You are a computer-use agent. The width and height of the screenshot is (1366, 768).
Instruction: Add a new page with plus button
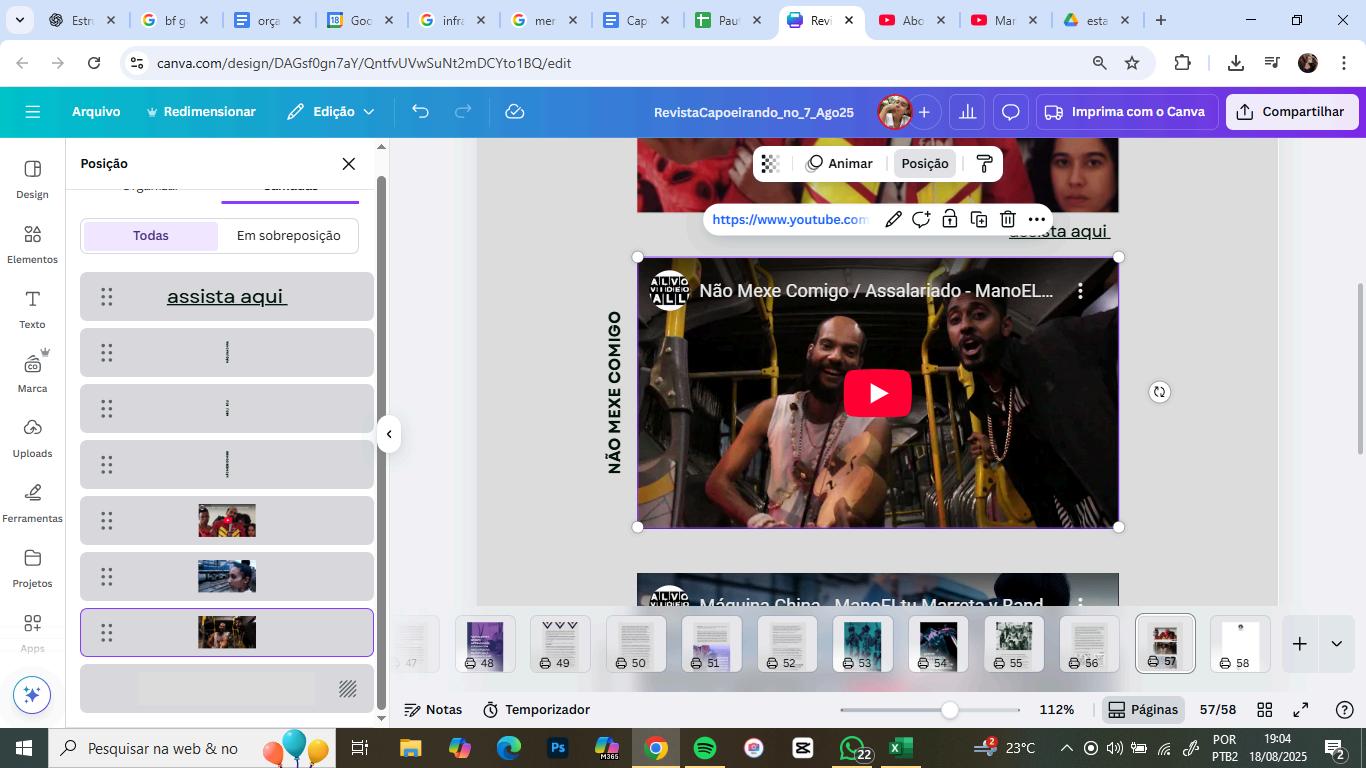(x=1299, y=644)
